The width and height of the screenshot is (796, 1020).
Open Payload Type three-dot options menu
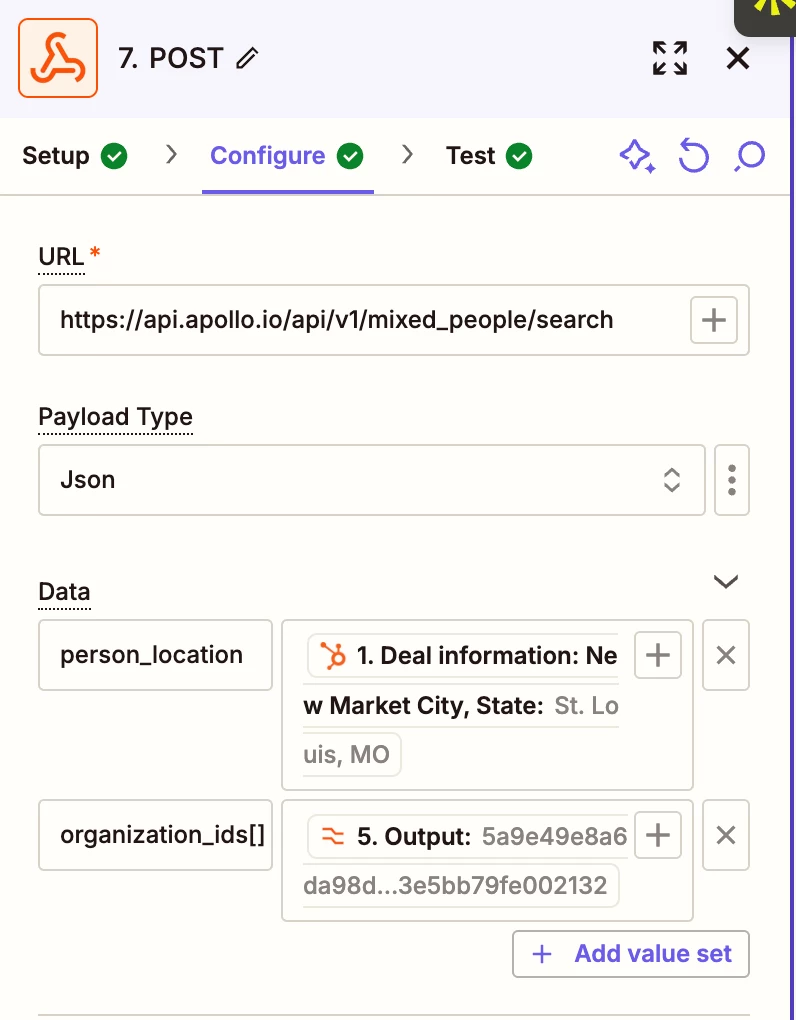733,480
